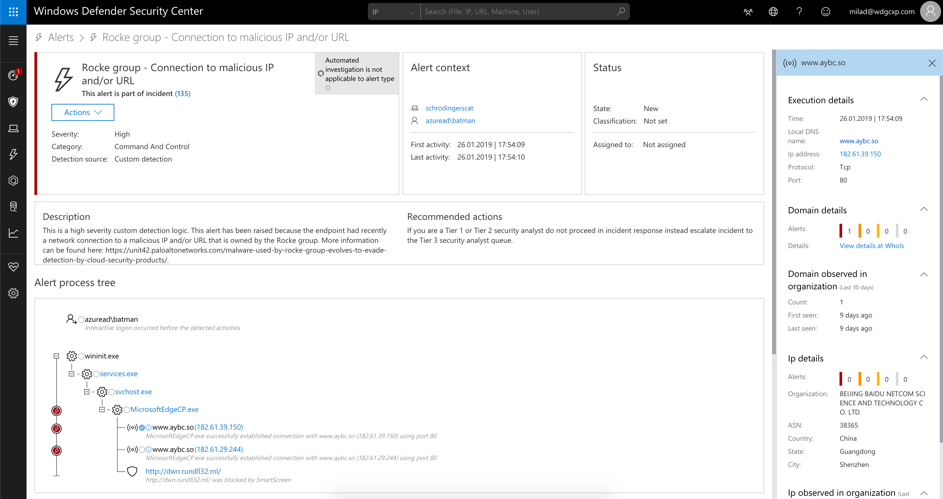This screenshot has width=943, height=499.
Task: Open the machines list laptop icon
Action: (x=13, y=128)
